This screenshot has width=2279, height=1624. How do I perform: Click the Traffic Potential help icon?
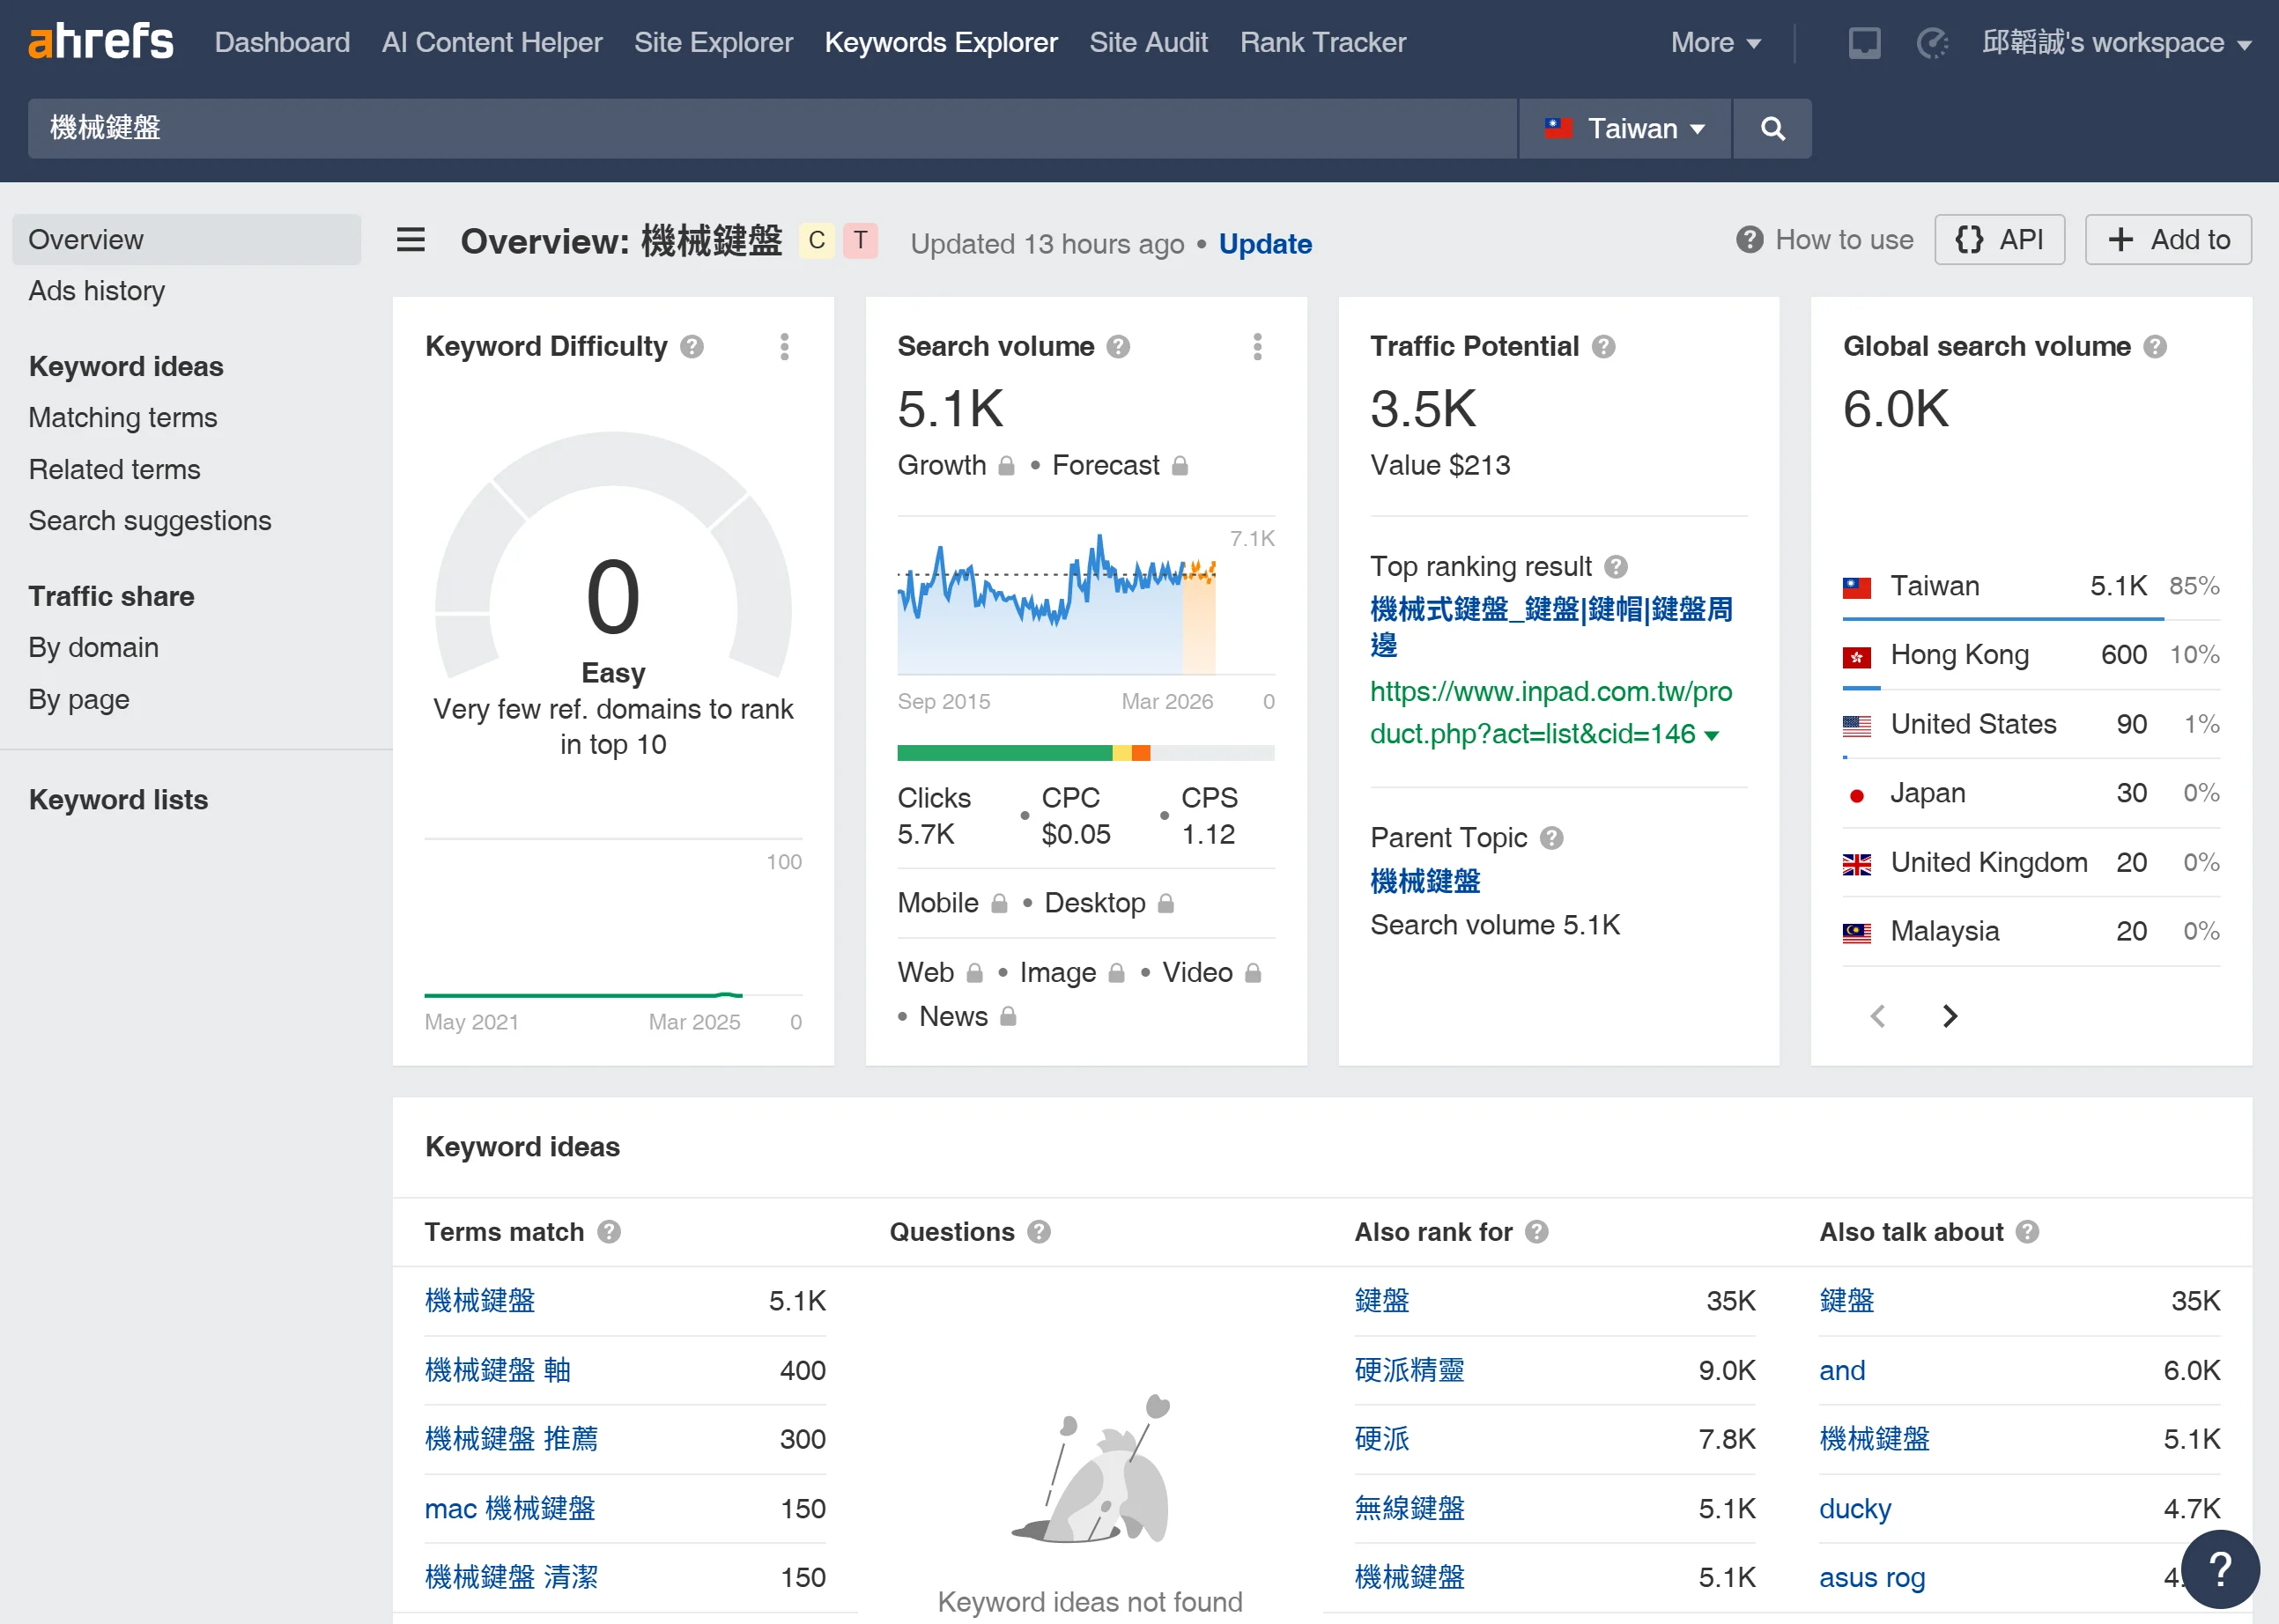click(x=1604, y=347)
